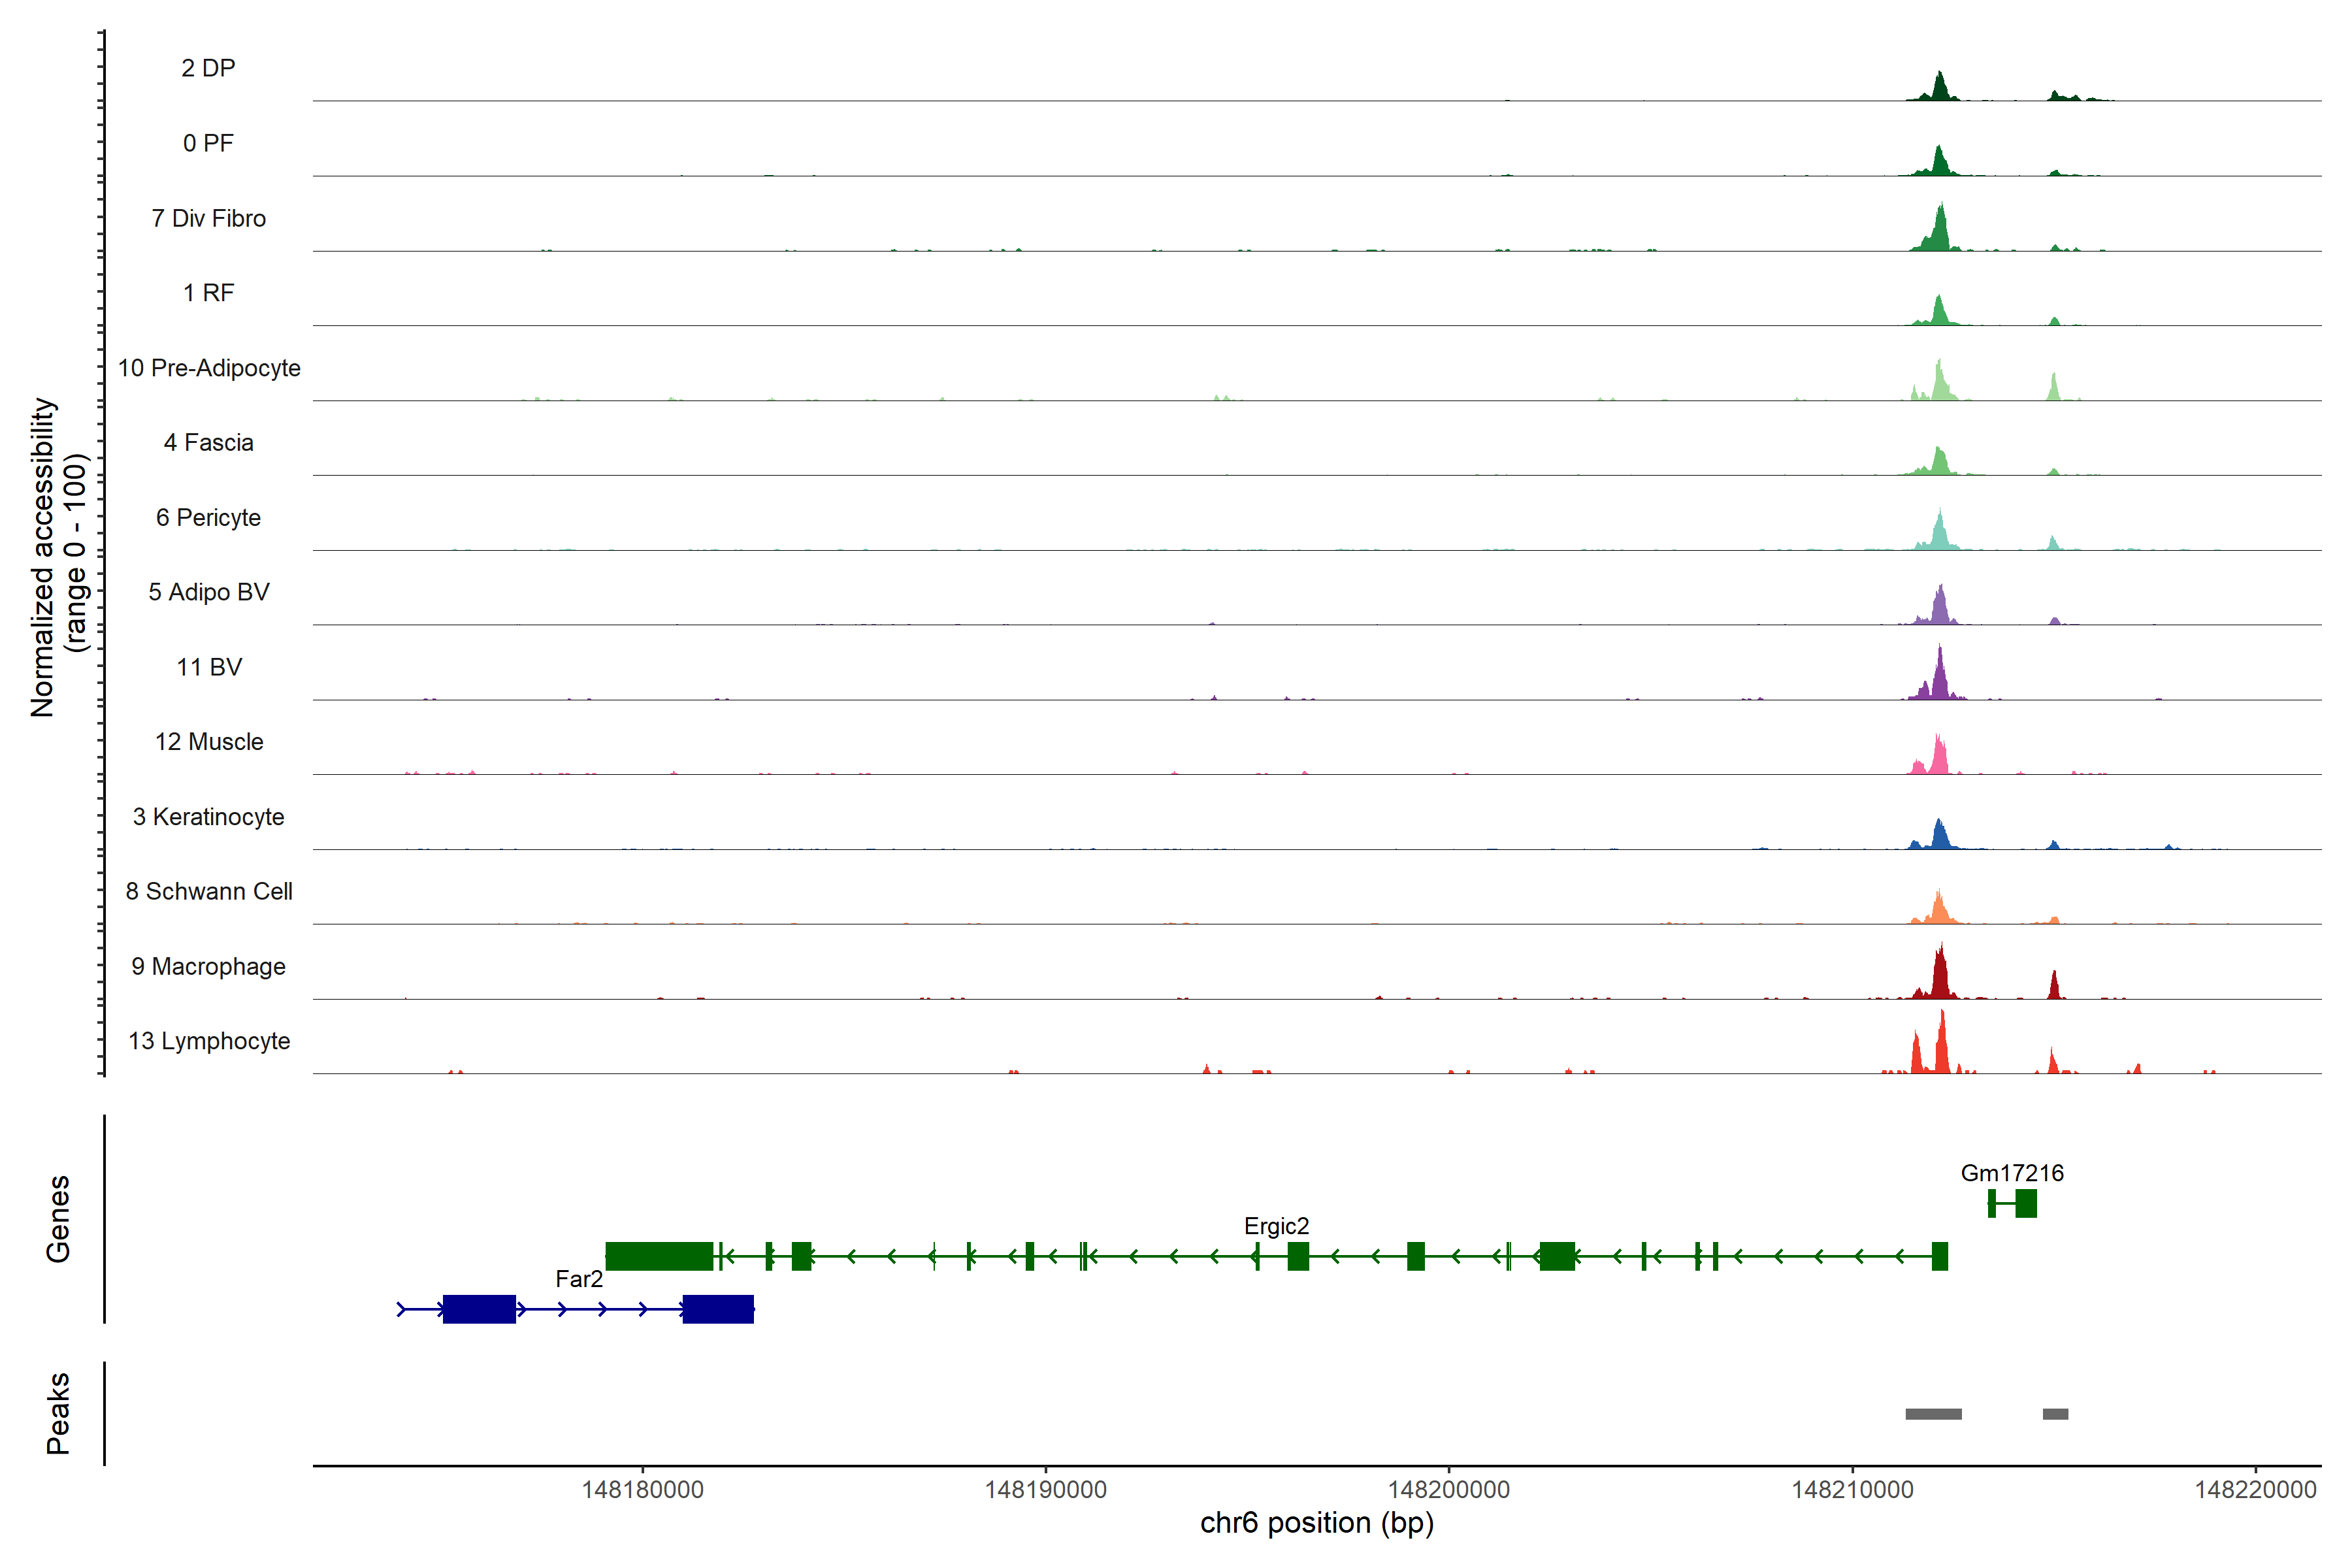Image resolution: width=2352 pixels, height=1568 pixels.
Task: Click the Genes panel label
Action: coord(58,1219)
